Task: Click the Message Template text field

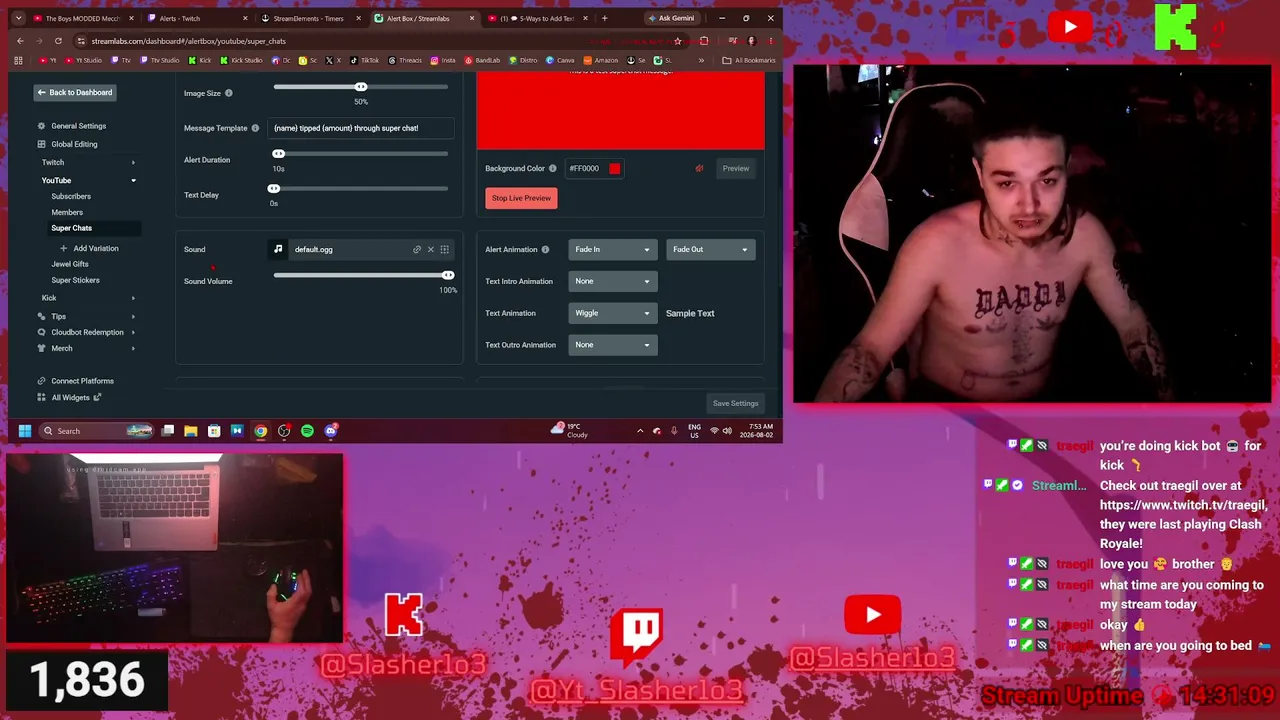Action: 361,128
